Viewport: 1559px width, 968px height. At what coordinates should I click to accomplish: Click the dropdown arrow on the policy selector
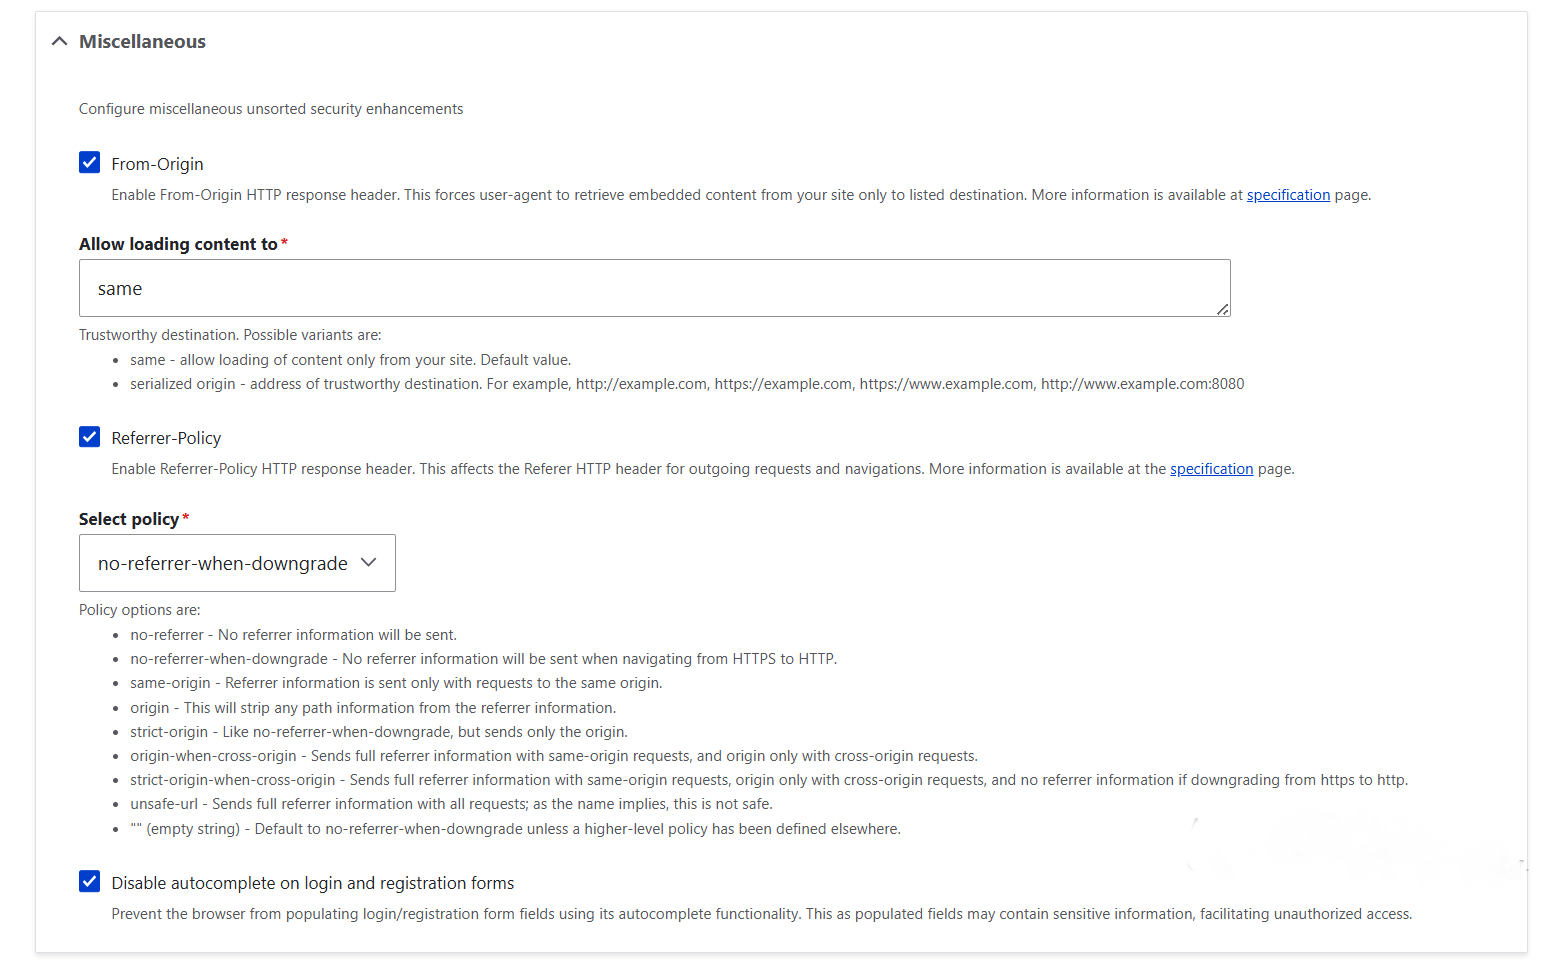[368, 562]
